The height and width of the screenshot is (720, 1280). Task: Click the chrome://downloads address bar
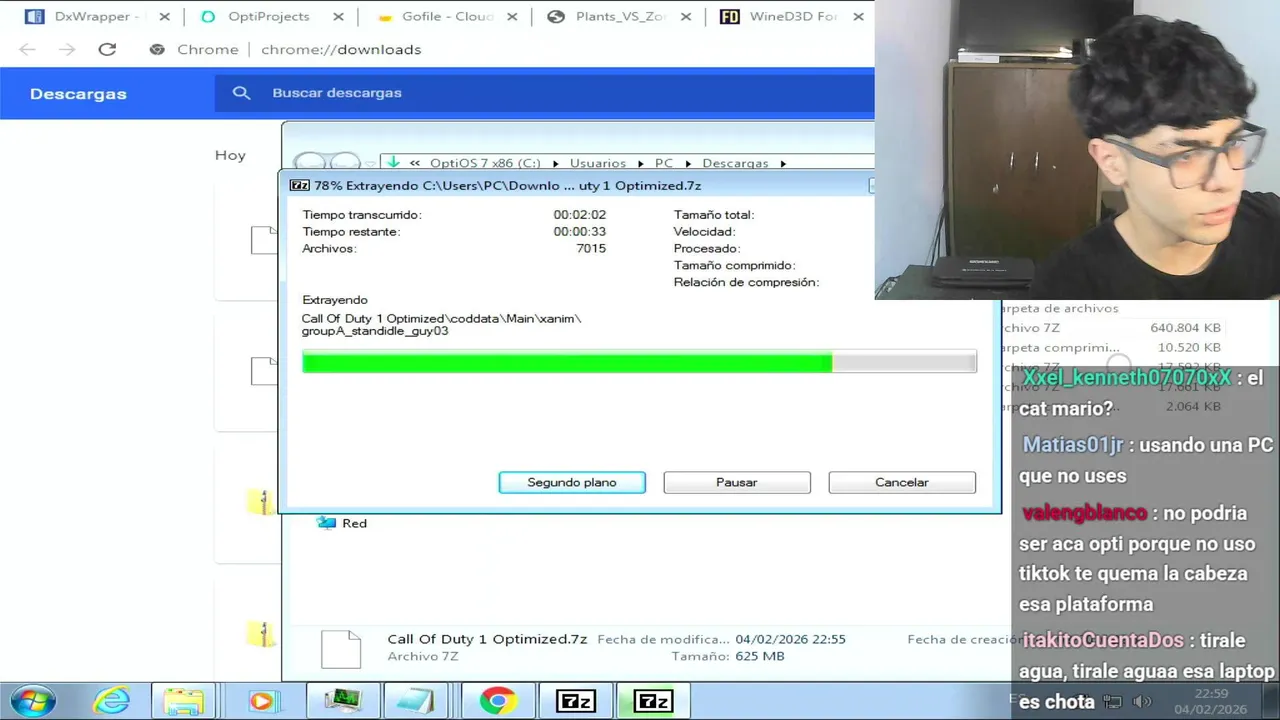[341, 49]
